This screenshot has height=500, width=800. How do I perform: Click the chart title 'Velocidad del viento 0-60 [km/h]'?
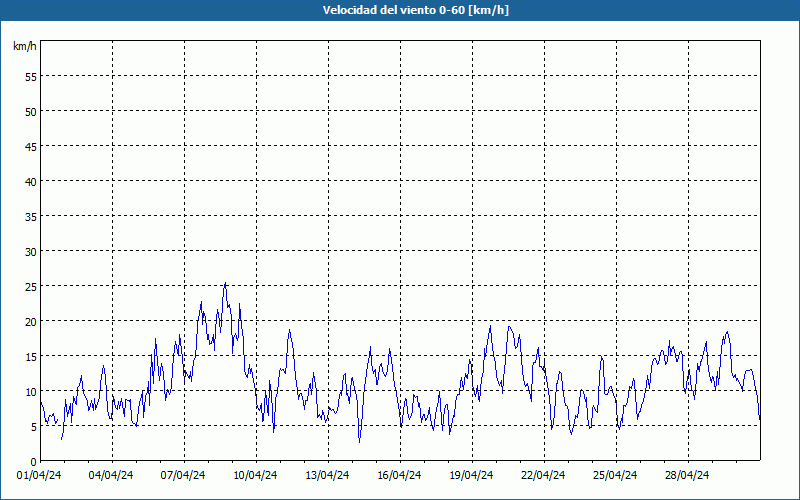pyautogui.click(x=415, y=10)
